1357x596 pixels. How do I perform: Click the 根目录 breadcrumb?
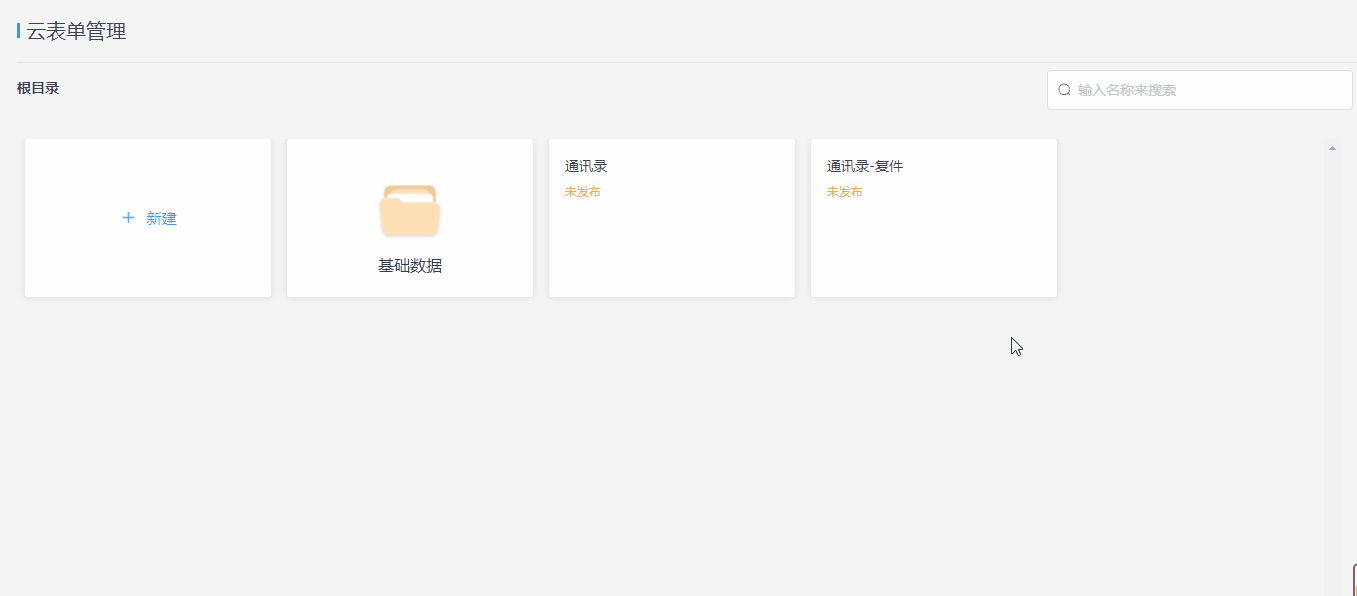pyautogui.click(x=38, y=88)
